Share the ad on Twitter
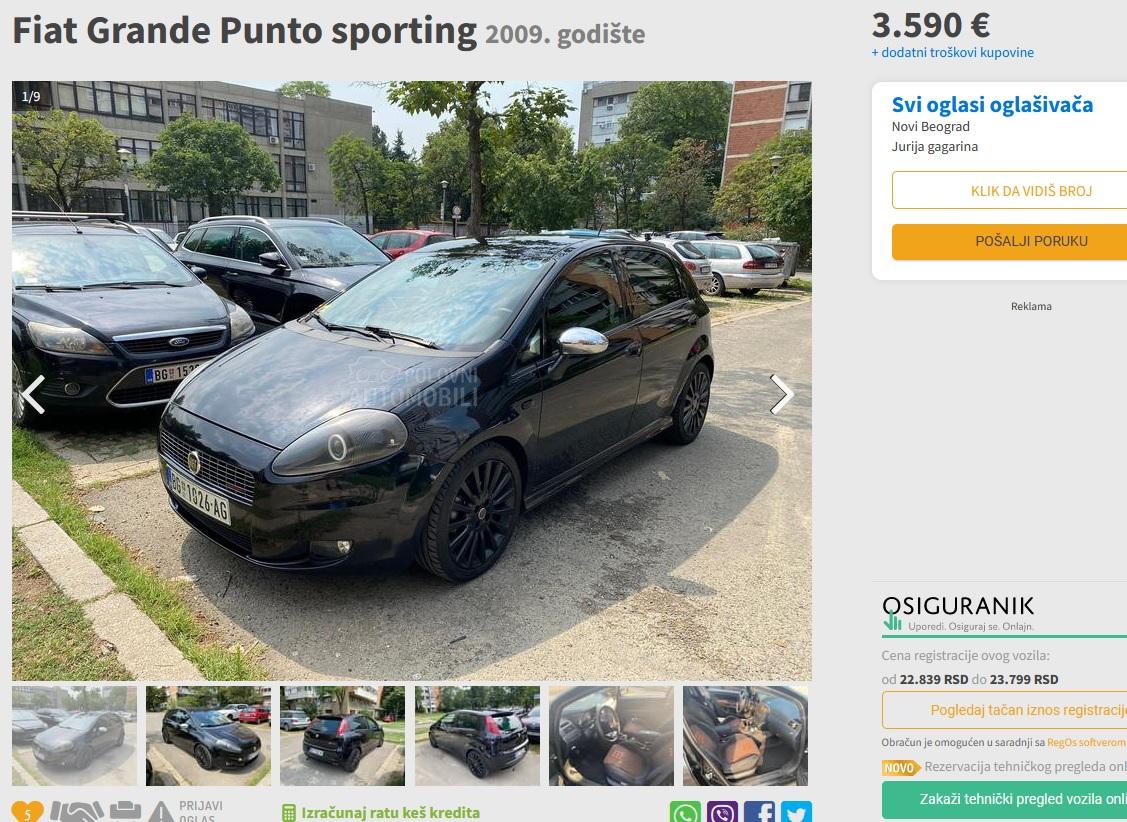This screenshot has width=1127, height=822. coord(796,812)
